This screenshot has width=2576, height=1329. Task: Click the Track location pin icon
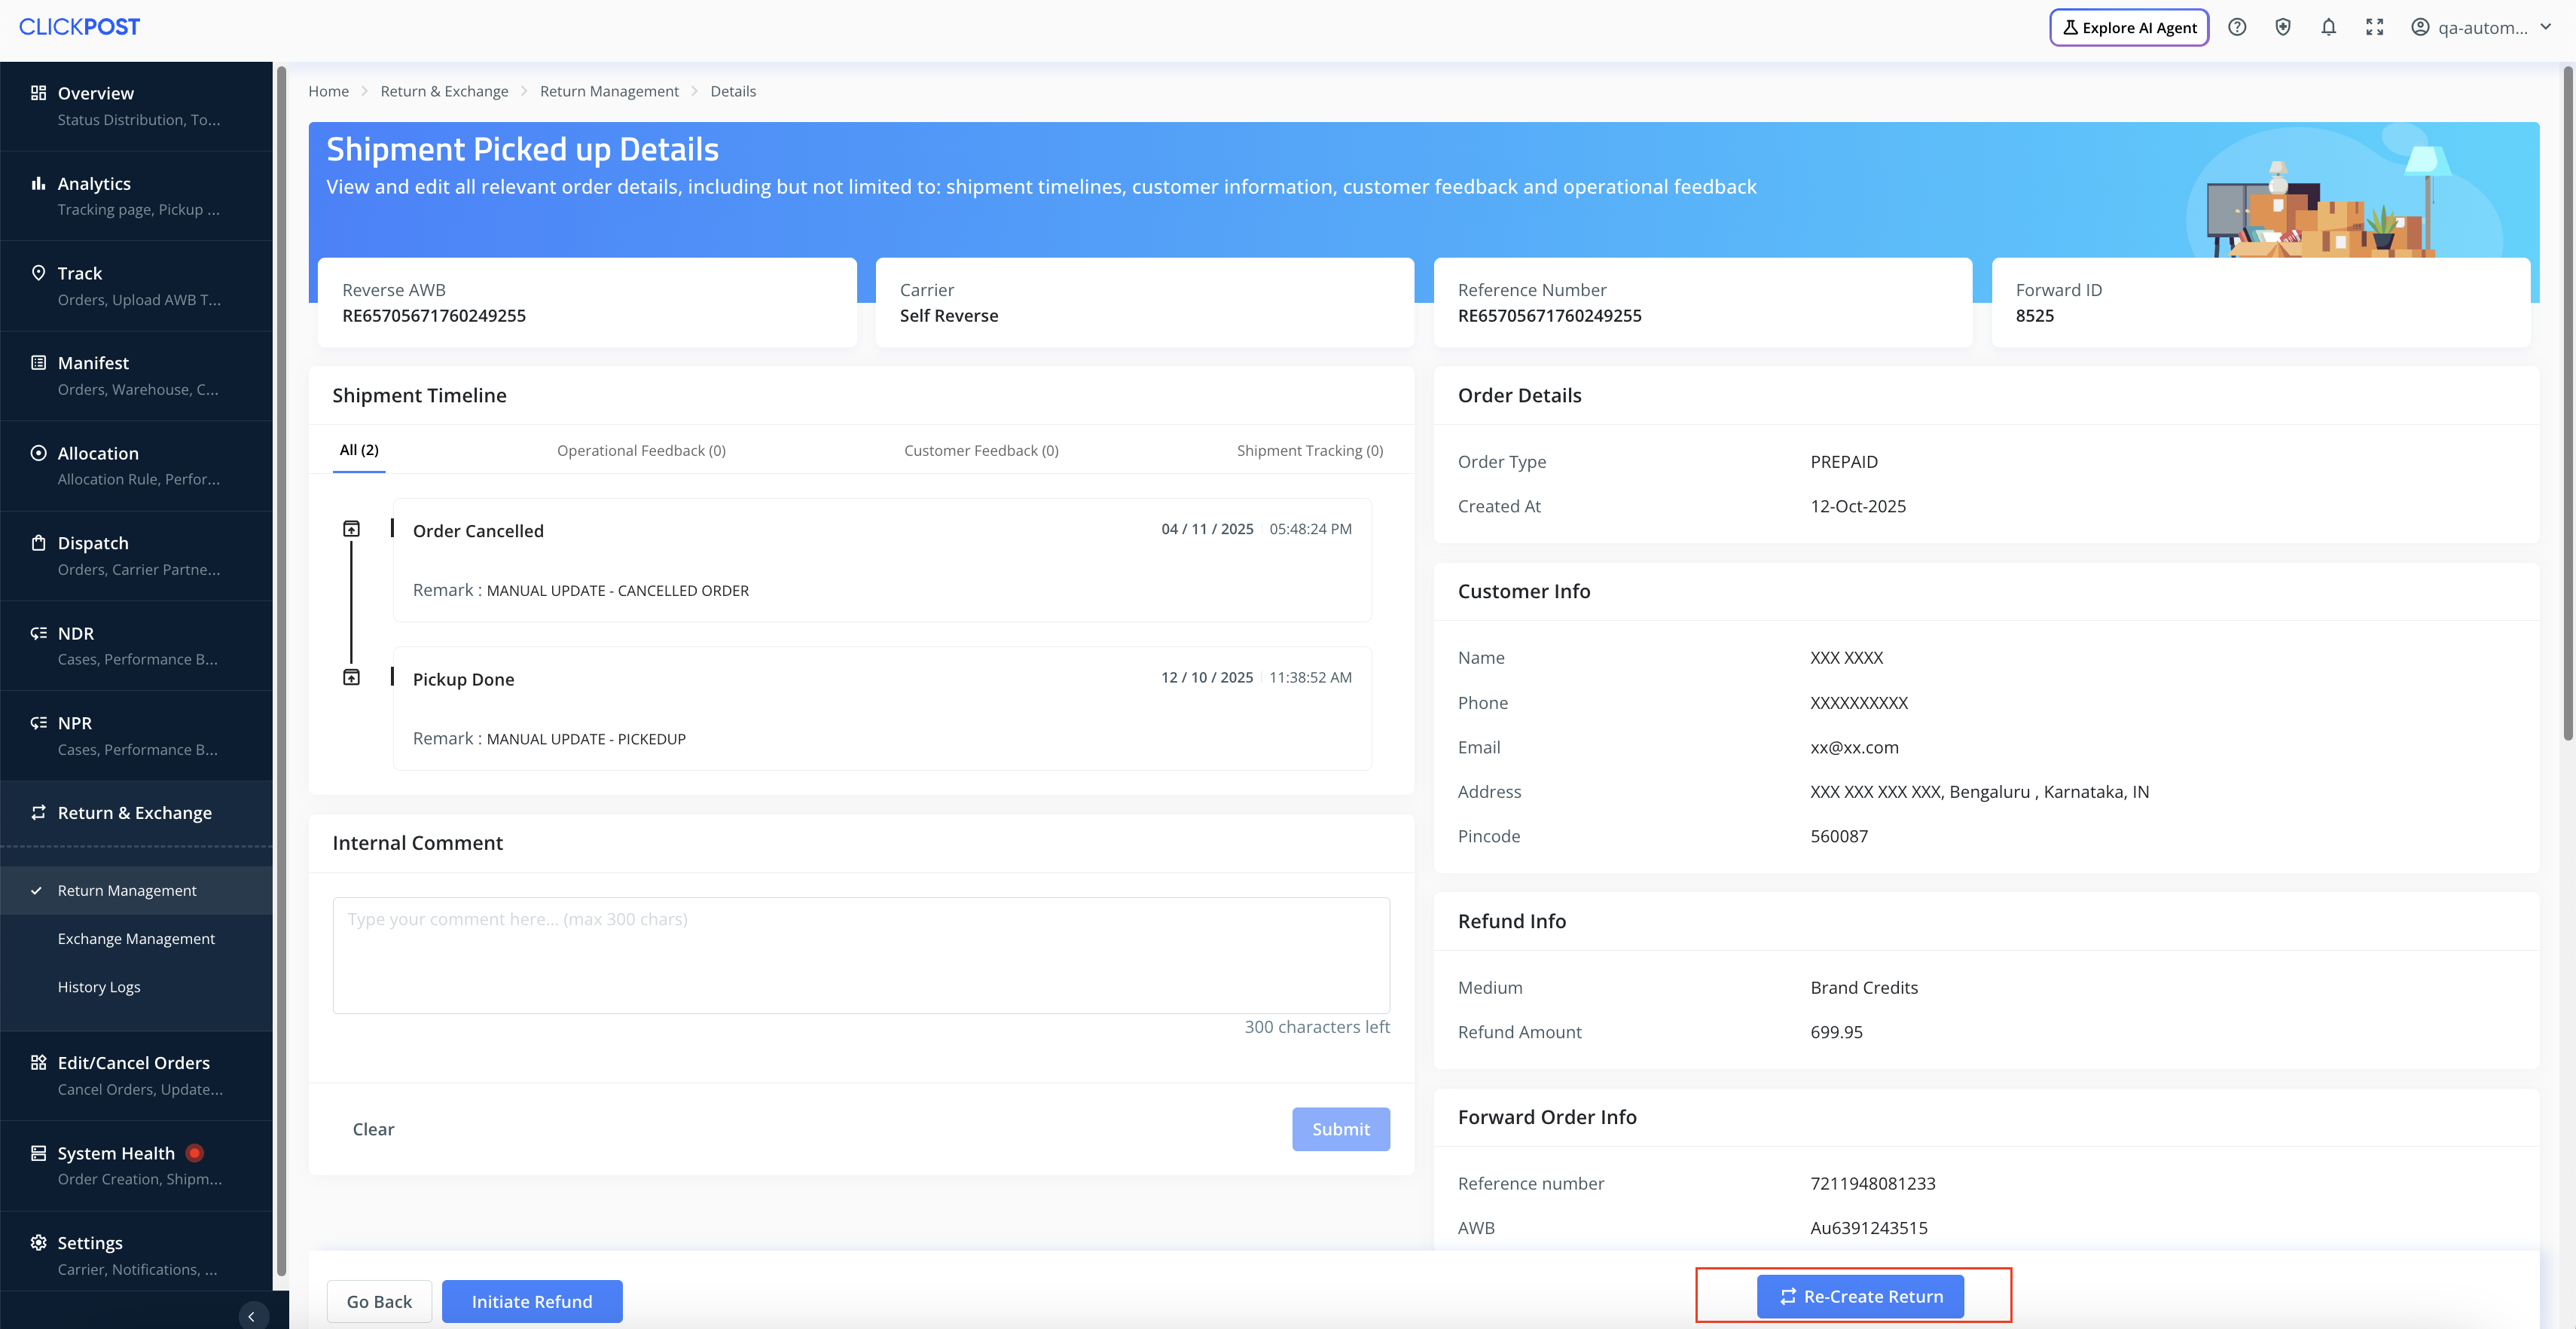[x=38, y=273]
